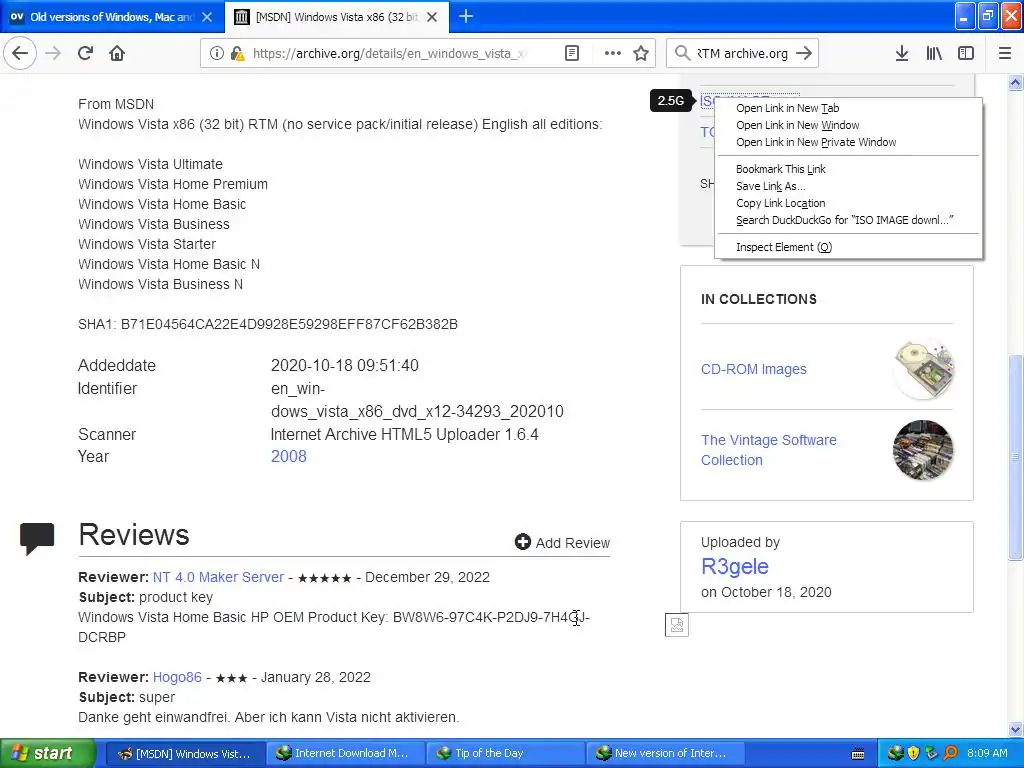
Task: Open reviewer Hogo86 profile link
Action: point(177,677)
